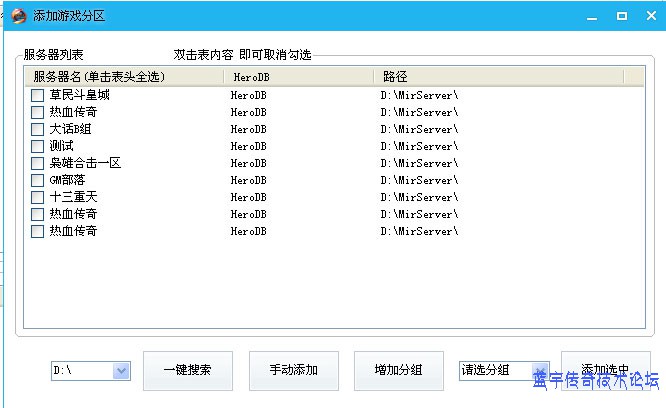Screen dimensions: 666x408
Task: Check the 十三重天 server checkbox
Action: pos(37,197)
